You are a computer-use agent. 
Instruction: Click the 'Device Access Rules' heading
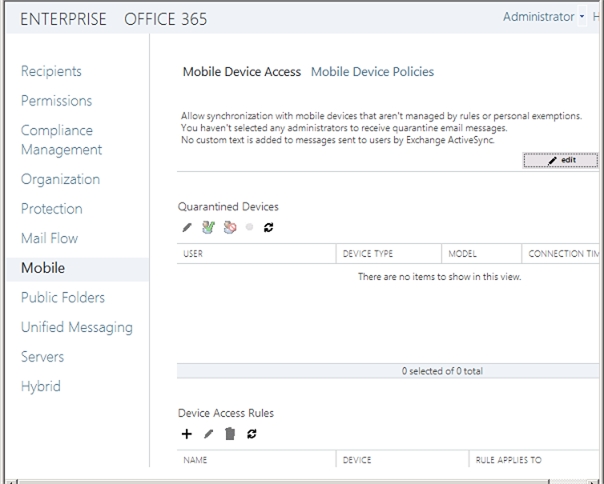[x=226, y=413]
